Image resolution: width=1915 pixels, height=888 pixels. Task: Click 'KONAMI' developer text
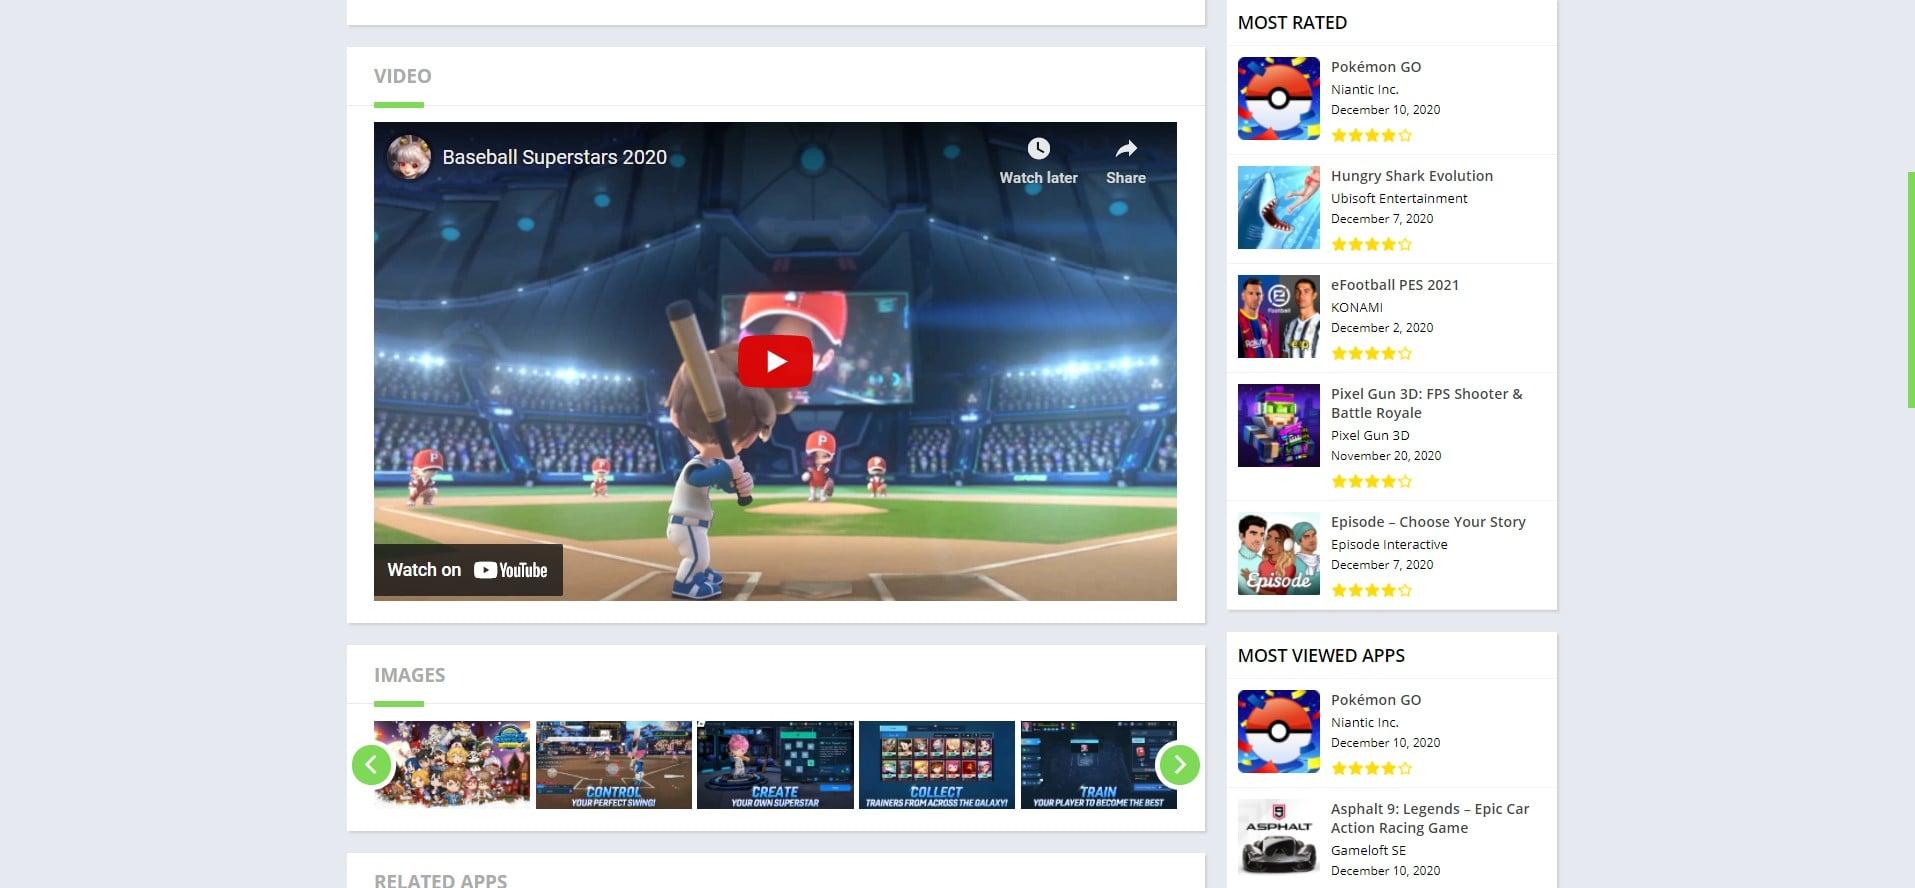(x=1357, y=307)
